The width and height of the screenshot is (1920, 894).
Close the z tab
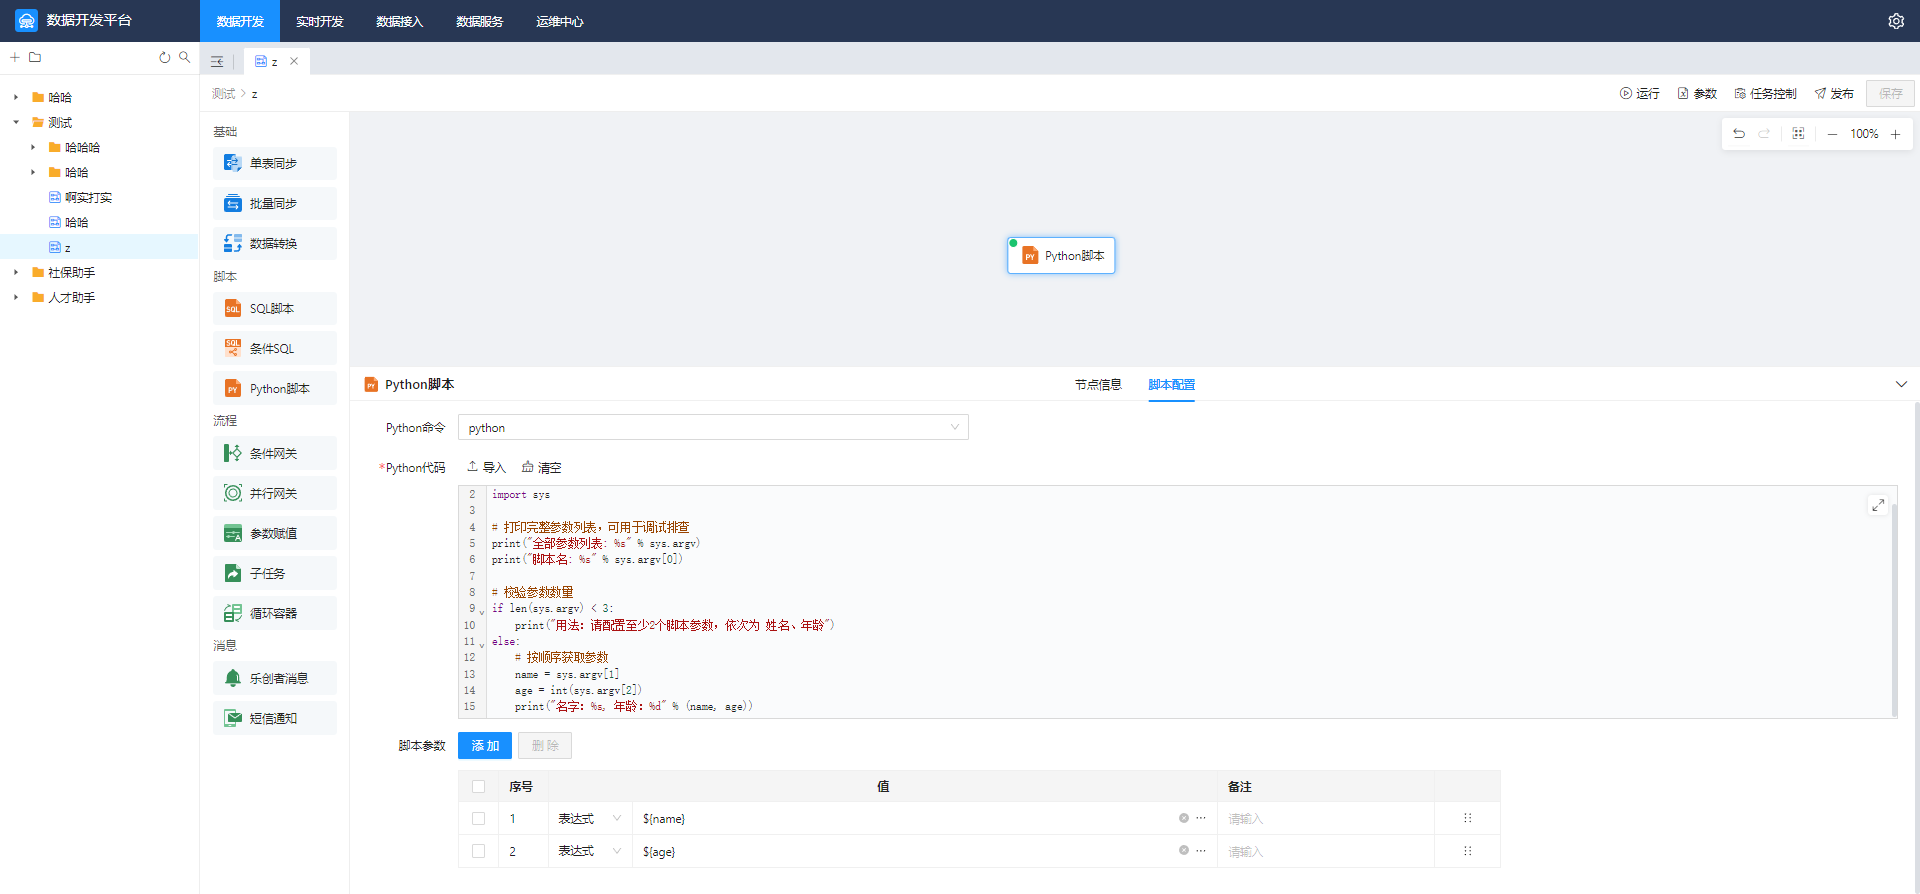coord(294,61)
